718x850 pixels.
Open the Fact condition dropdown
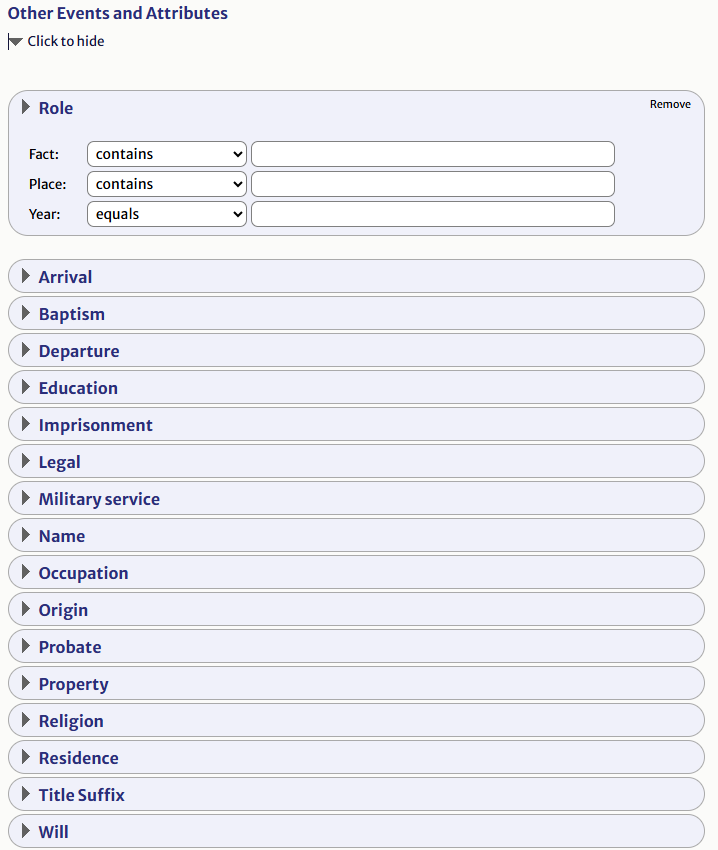coord(167,154)
